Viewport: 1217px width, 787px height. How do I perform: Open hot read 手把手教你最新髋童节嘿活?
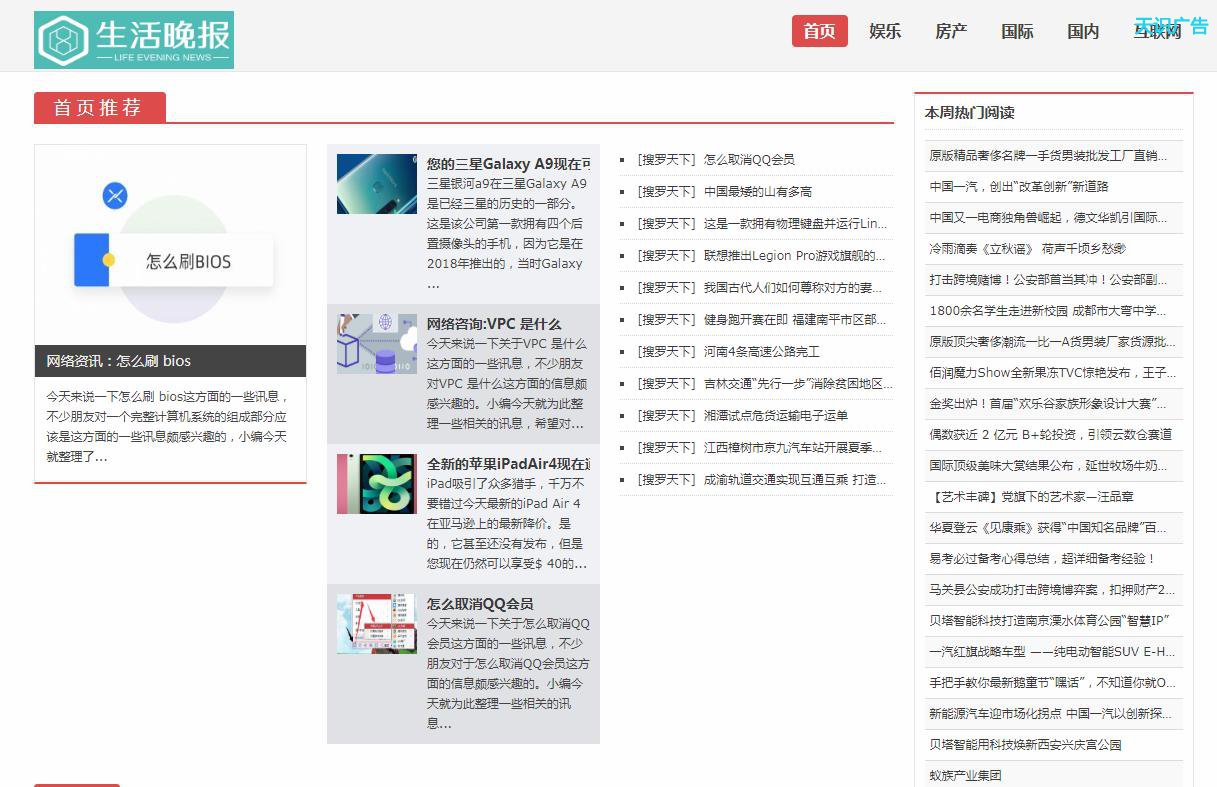(x=1052, y=682)
